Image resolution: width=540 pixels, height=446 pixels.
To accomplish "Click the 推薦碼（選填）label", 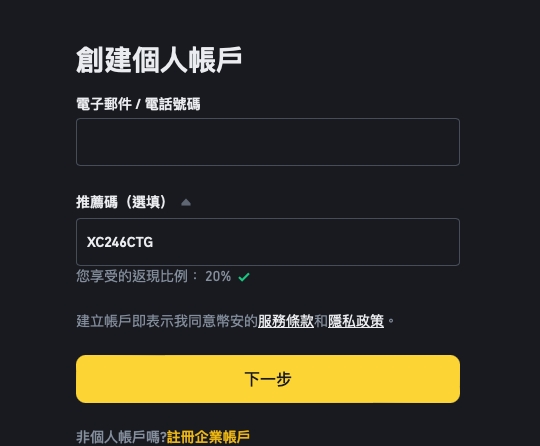I will coord(121,202).
